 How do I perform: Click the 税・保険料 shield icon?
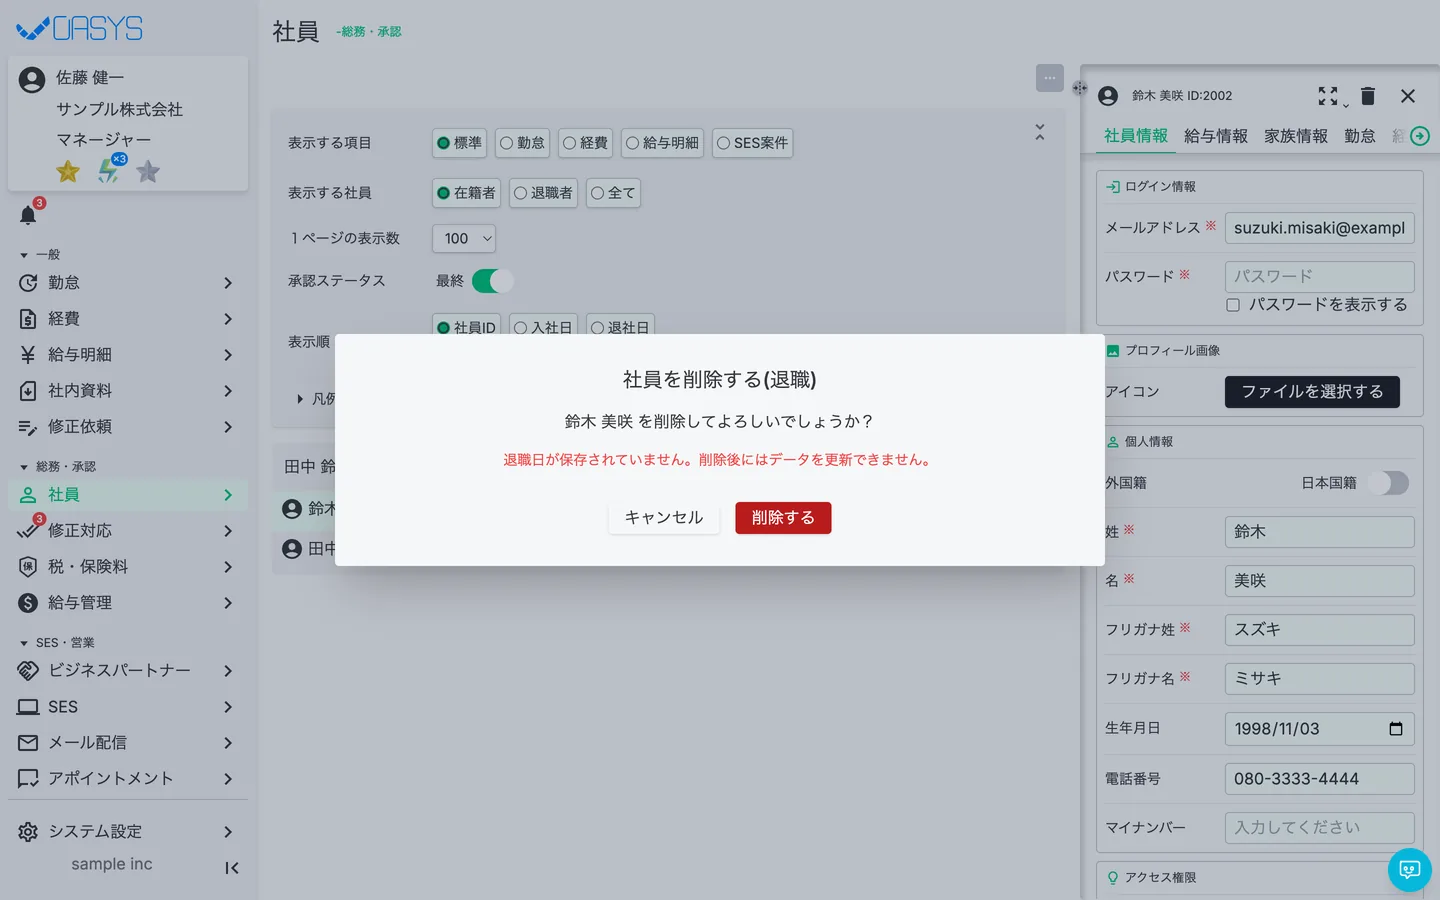pyautogui.click(x=28, y=567)
